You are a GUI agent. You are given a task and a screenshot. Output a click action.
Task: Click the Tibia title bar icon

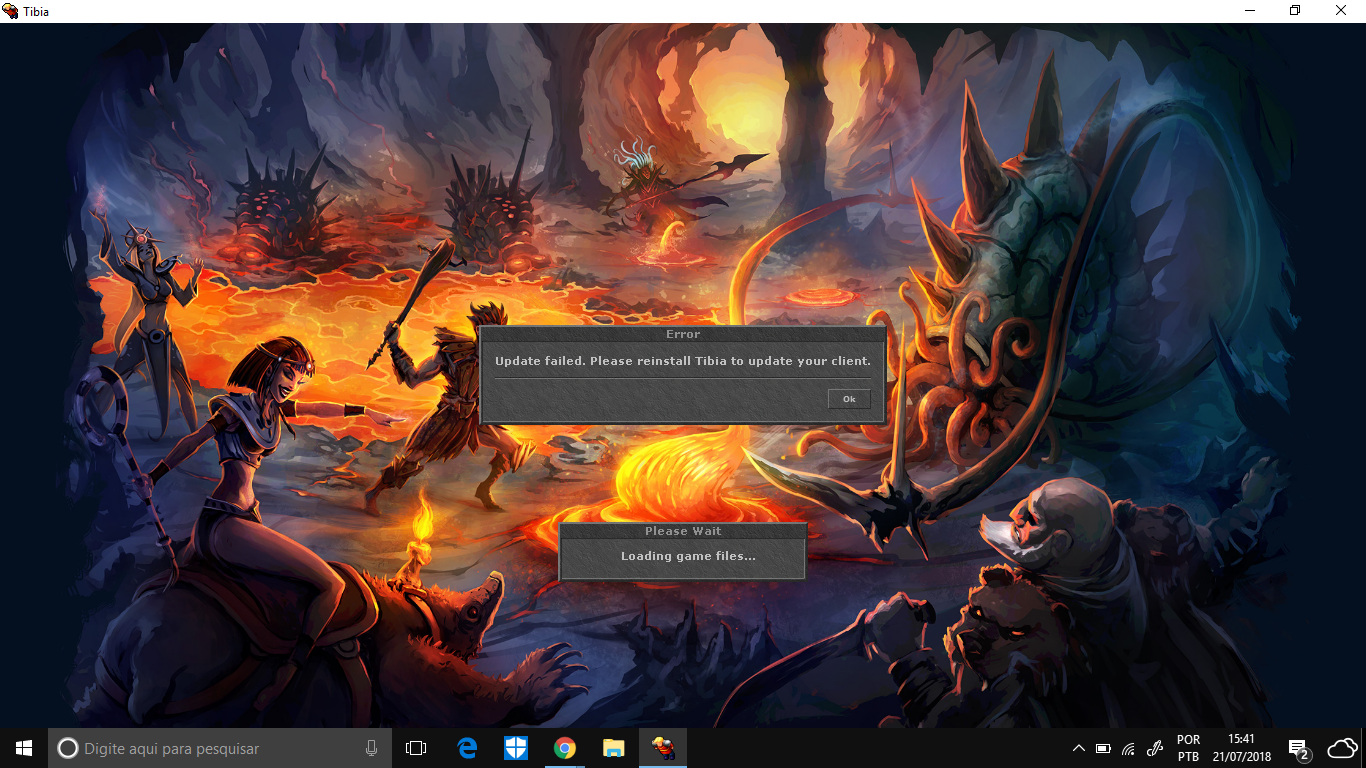click(x=11, y=11)
